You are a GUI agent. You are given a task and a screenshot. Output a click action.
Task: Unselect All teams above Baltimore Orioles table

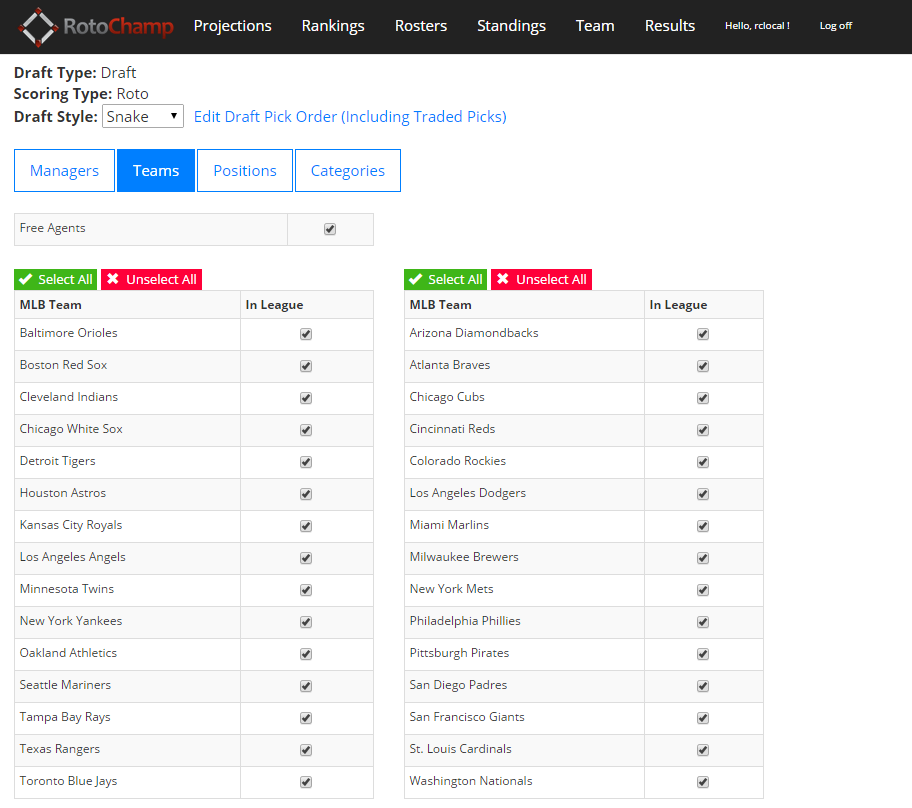click(151, 279)
